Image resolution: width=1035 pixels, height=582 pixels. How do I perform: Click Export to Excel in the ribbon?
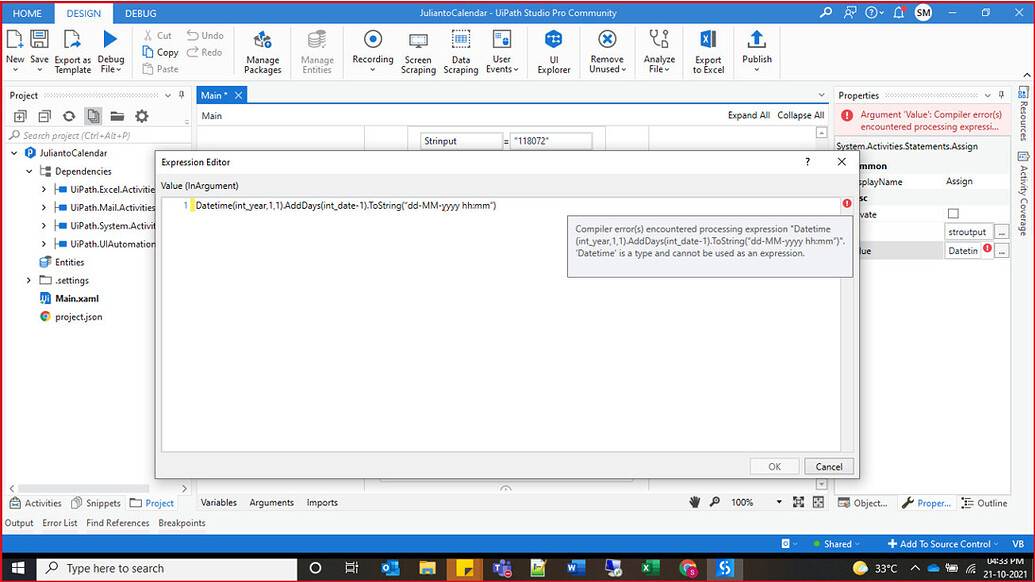click(708, 52)
